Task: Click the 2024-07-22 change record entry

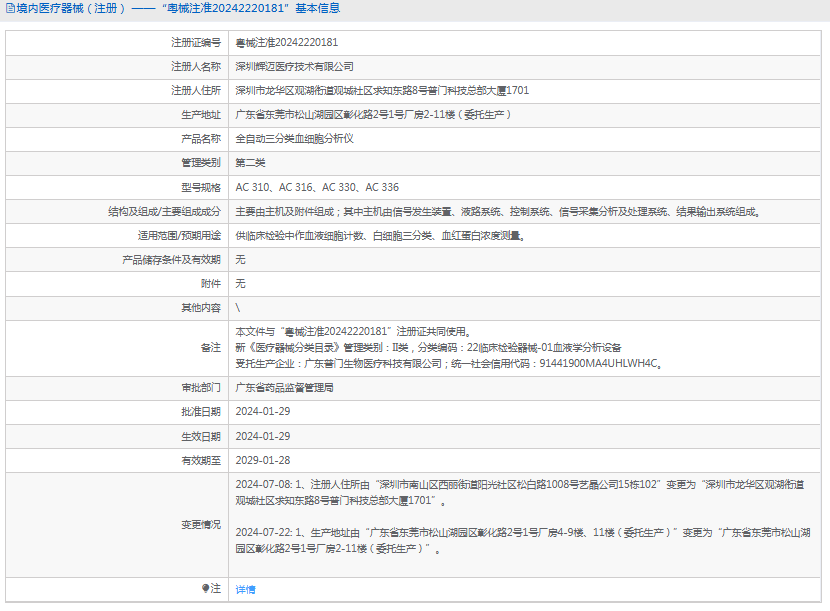Action: tap(523, 541)
